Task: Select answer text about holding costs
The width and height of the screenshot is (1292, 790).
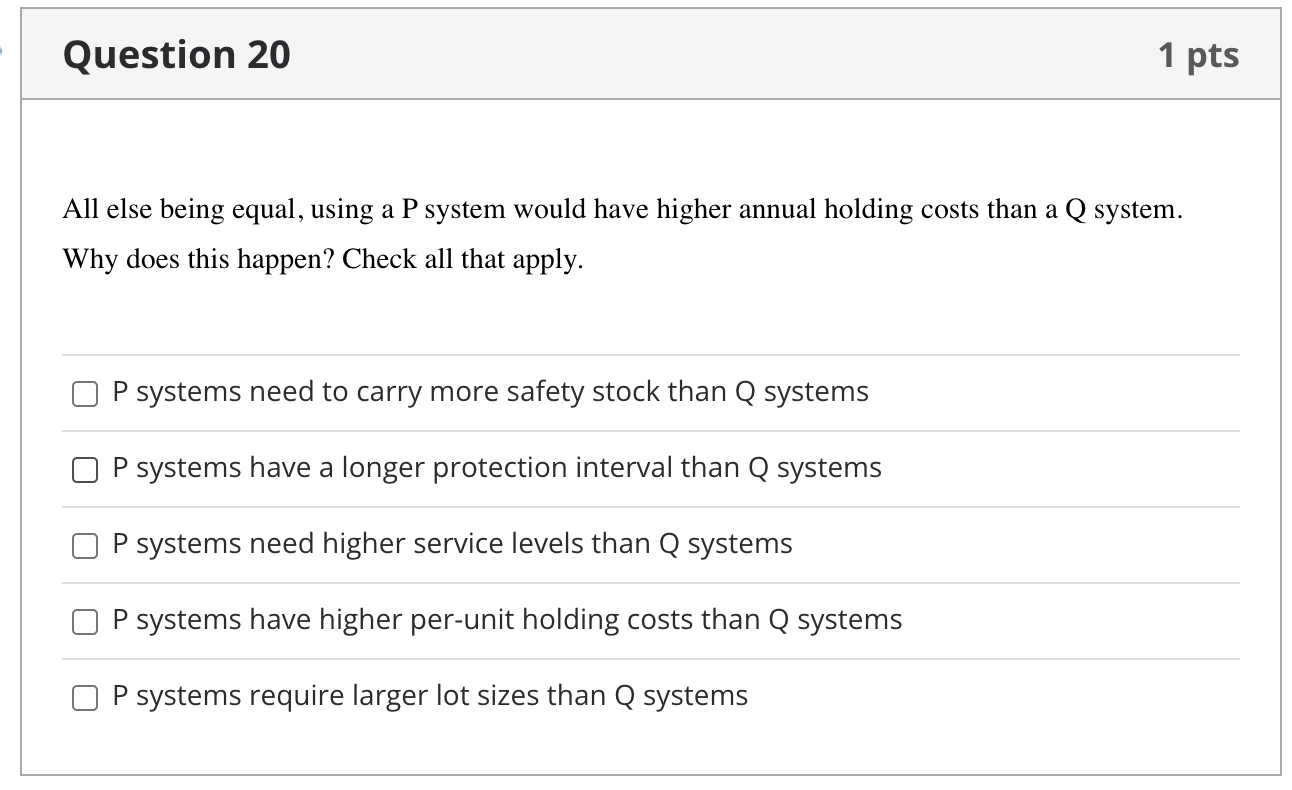Action: click(508, 620)
